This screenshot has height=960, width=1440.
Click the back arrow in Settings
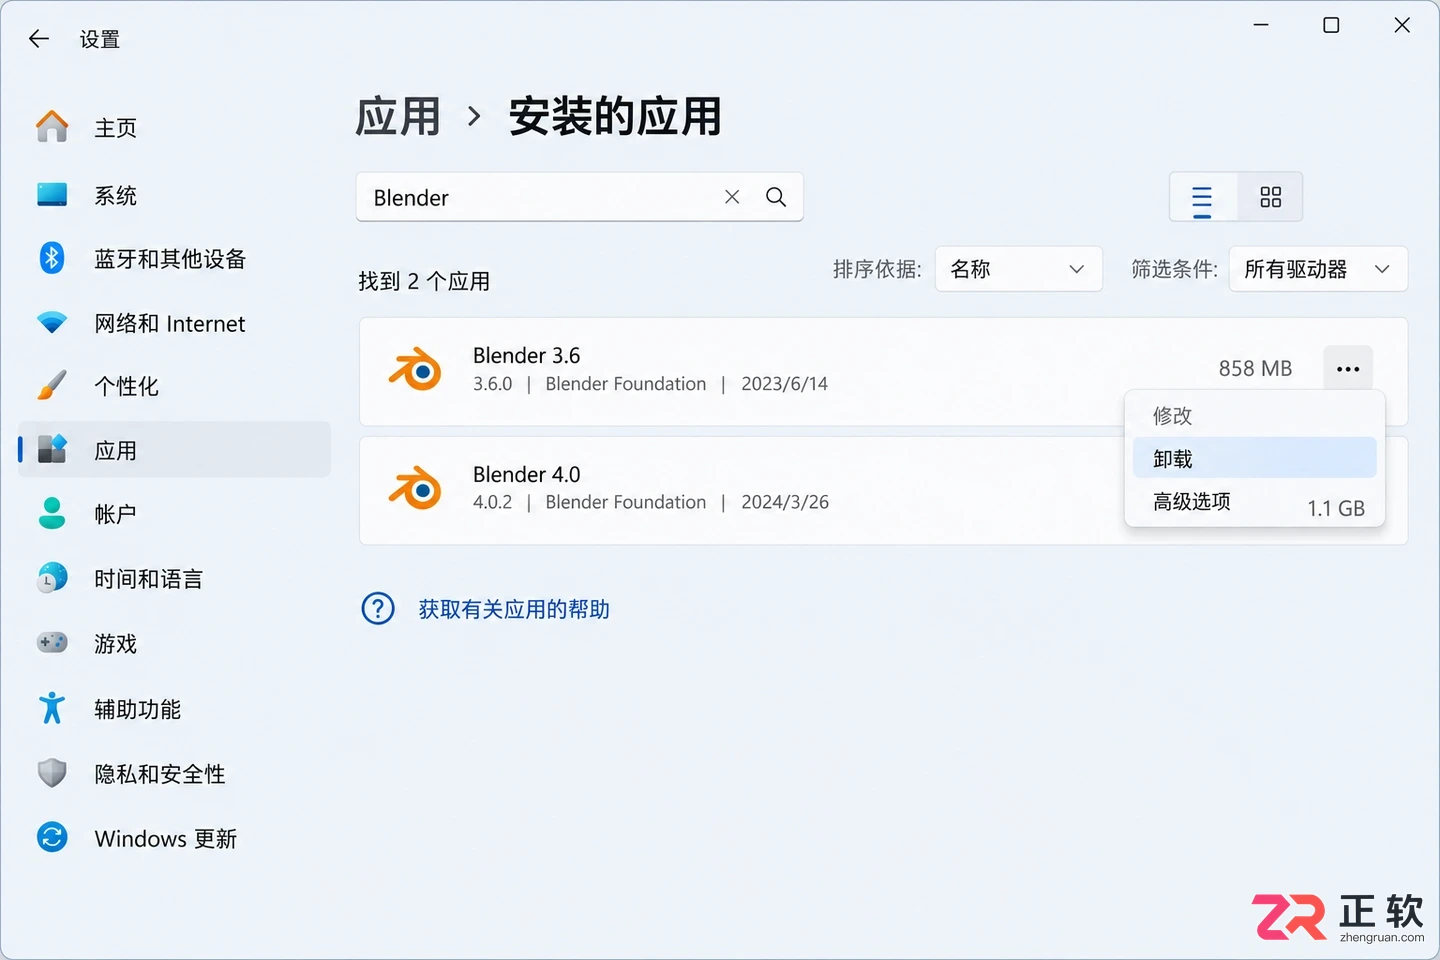coord(39,39)
